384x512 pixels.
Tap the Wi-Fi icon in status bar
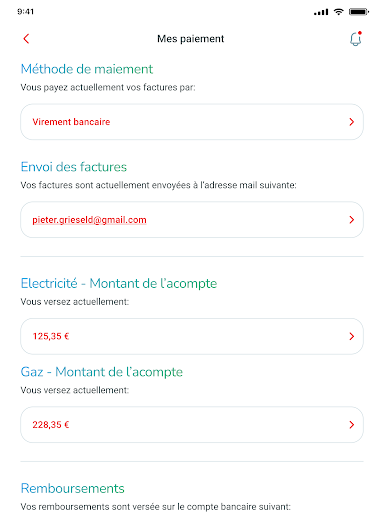pyautogui.click(x=338, y=12)
